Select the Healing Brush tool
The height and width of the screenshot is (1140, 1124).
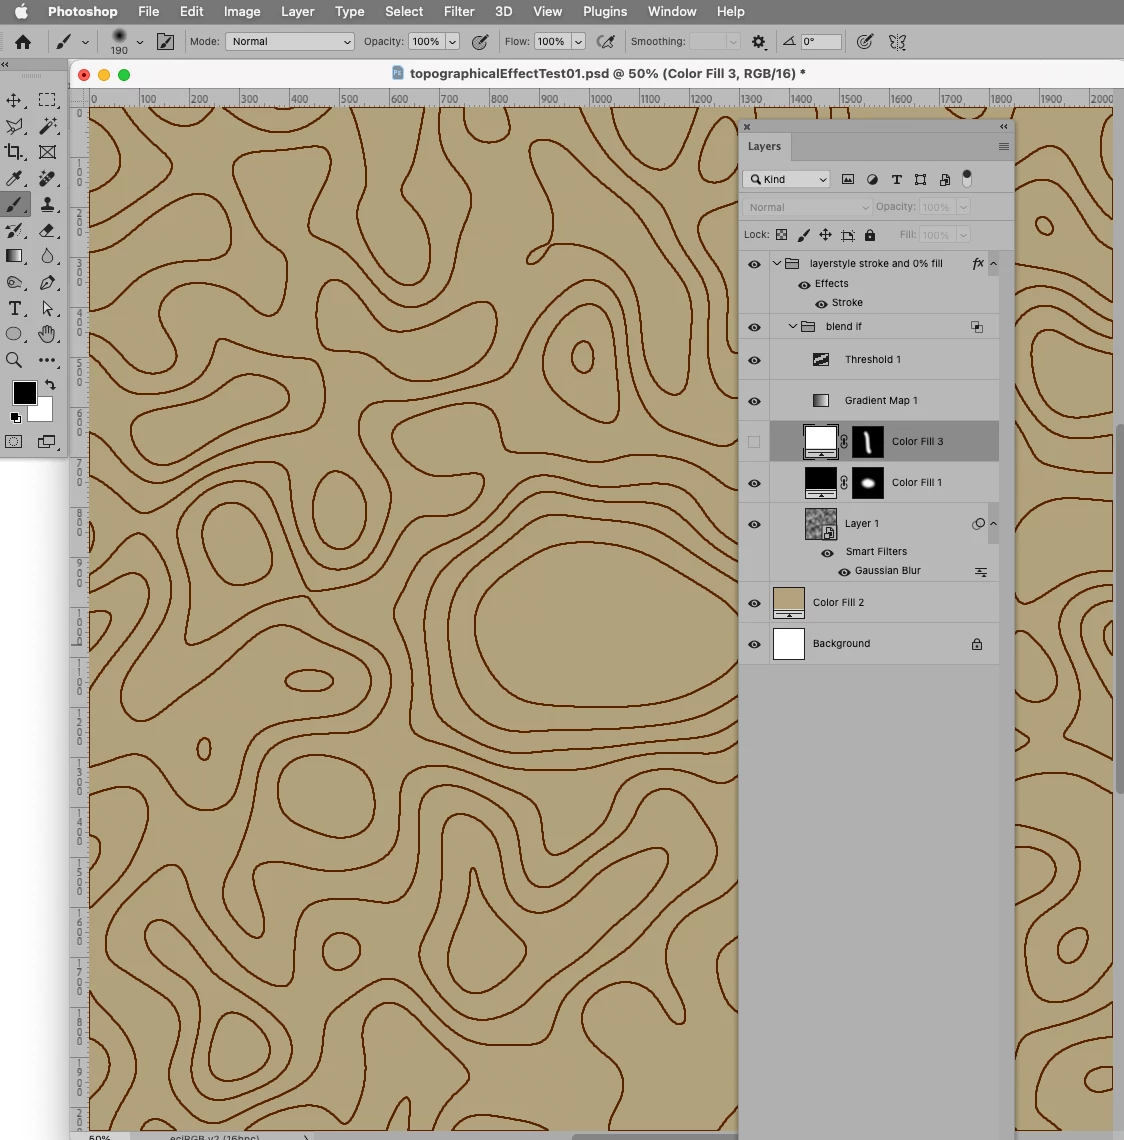point(47,178)
